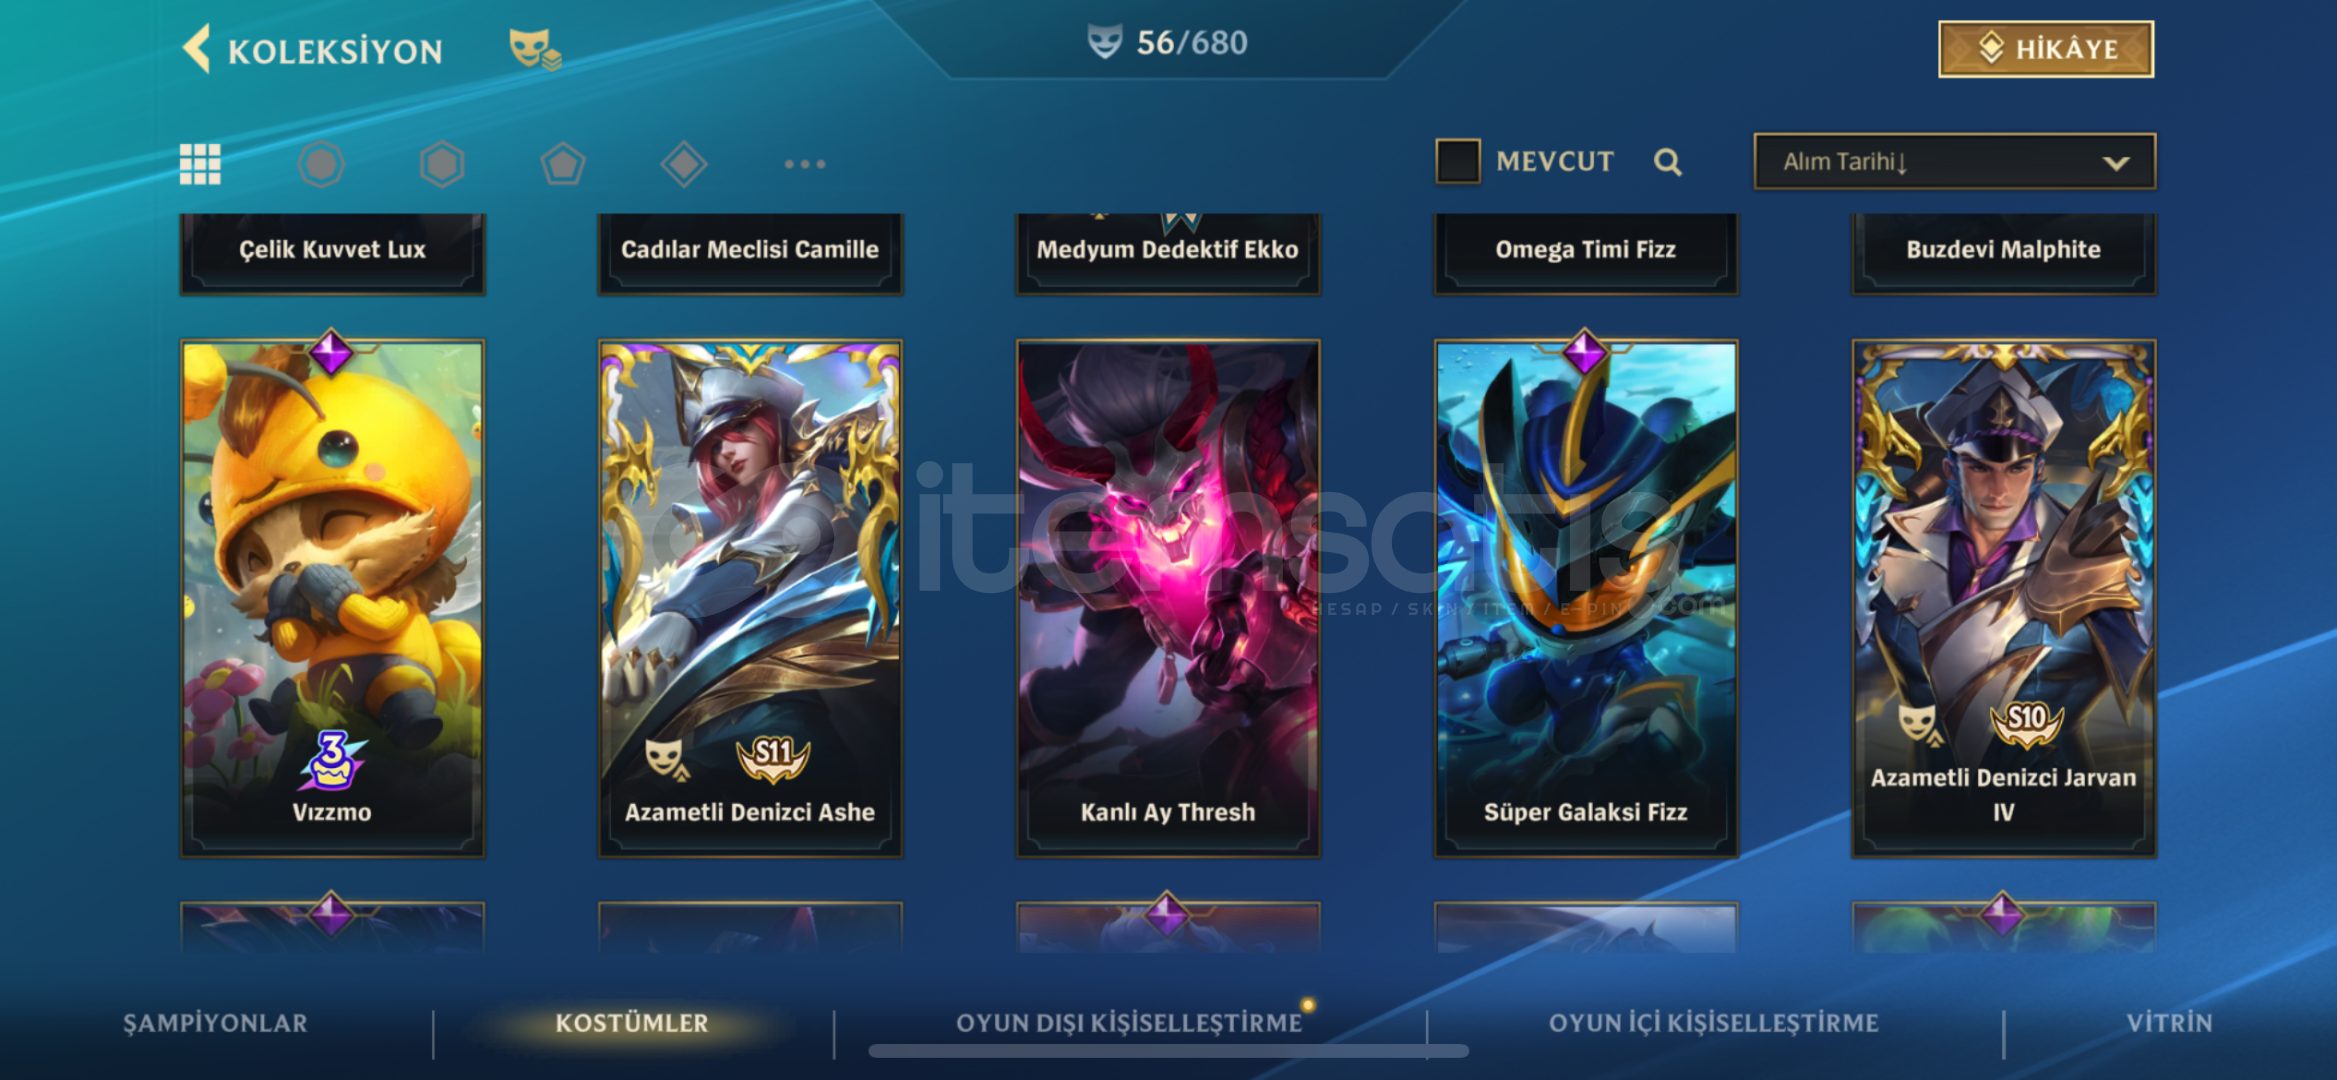Tick the Mevcut checkbox

(1458, 161)
